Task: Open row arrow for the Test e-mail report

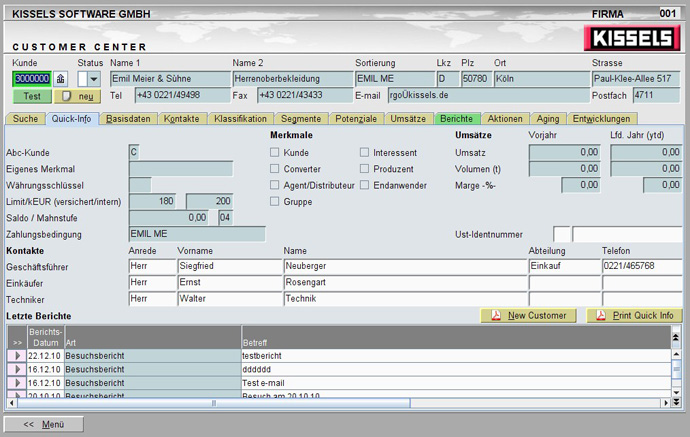Action: coord(17,383)
